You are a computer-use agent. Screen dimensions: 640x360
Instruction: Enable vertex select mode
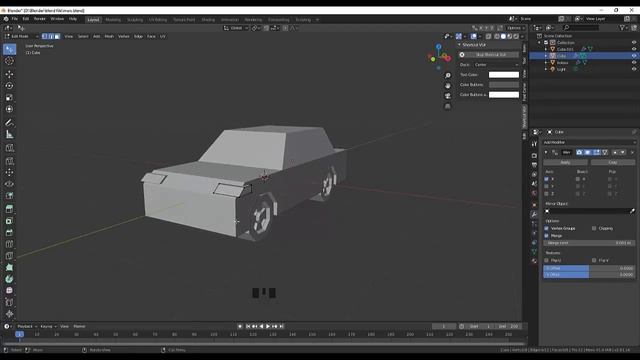[44, 36]
